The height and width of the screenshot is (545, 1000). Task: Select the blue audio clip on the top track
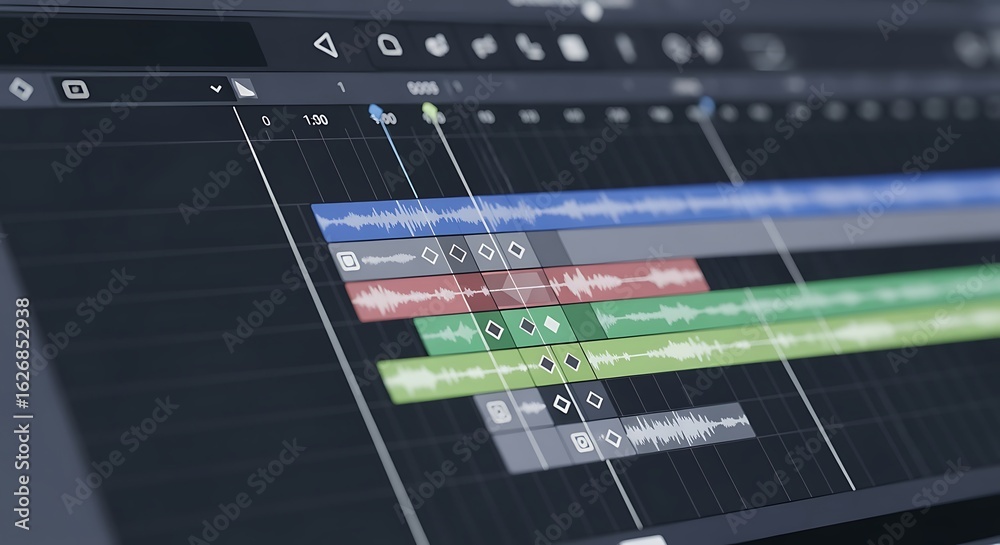657,204
